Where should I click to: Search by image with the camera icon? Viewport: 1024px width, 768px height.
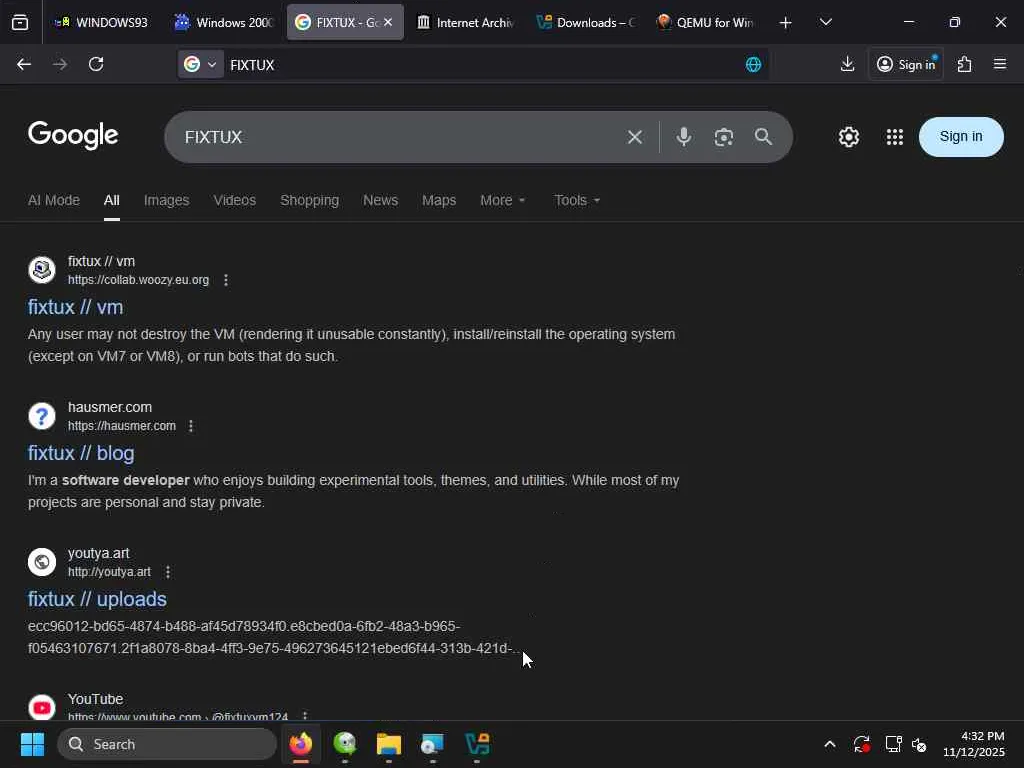pos(724,137)
